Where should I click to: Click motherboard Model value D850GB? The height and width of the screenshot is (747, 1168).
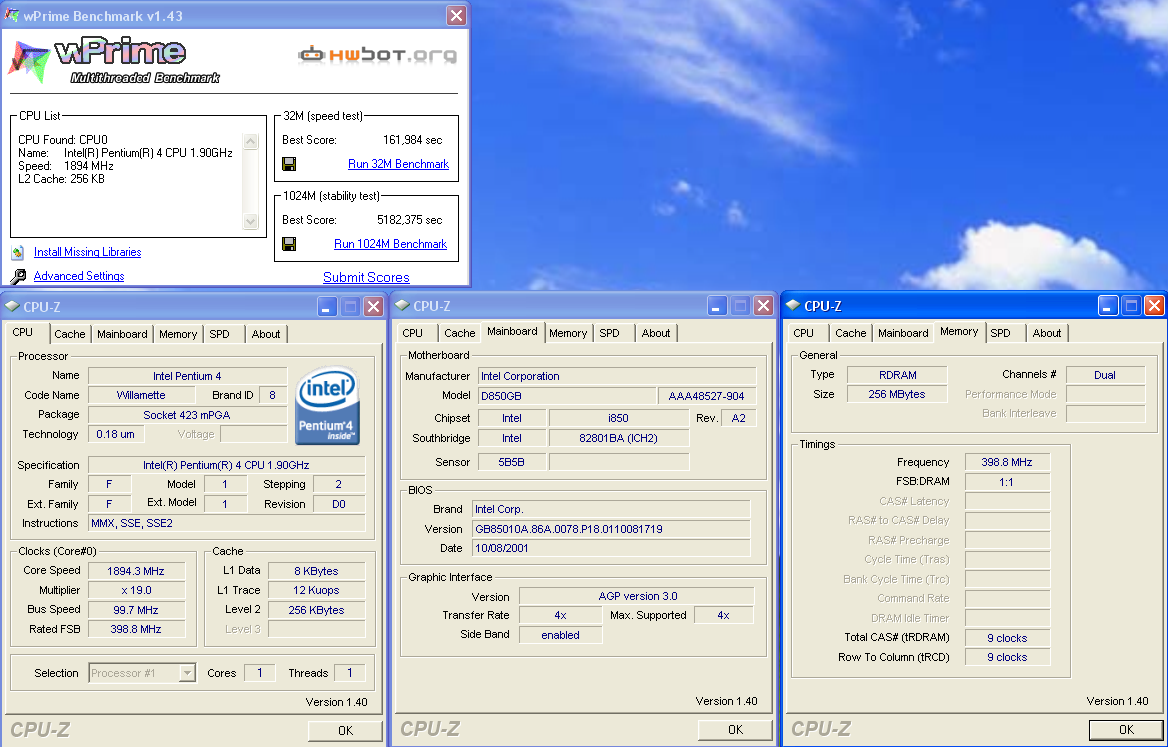(x=567, y=396)
